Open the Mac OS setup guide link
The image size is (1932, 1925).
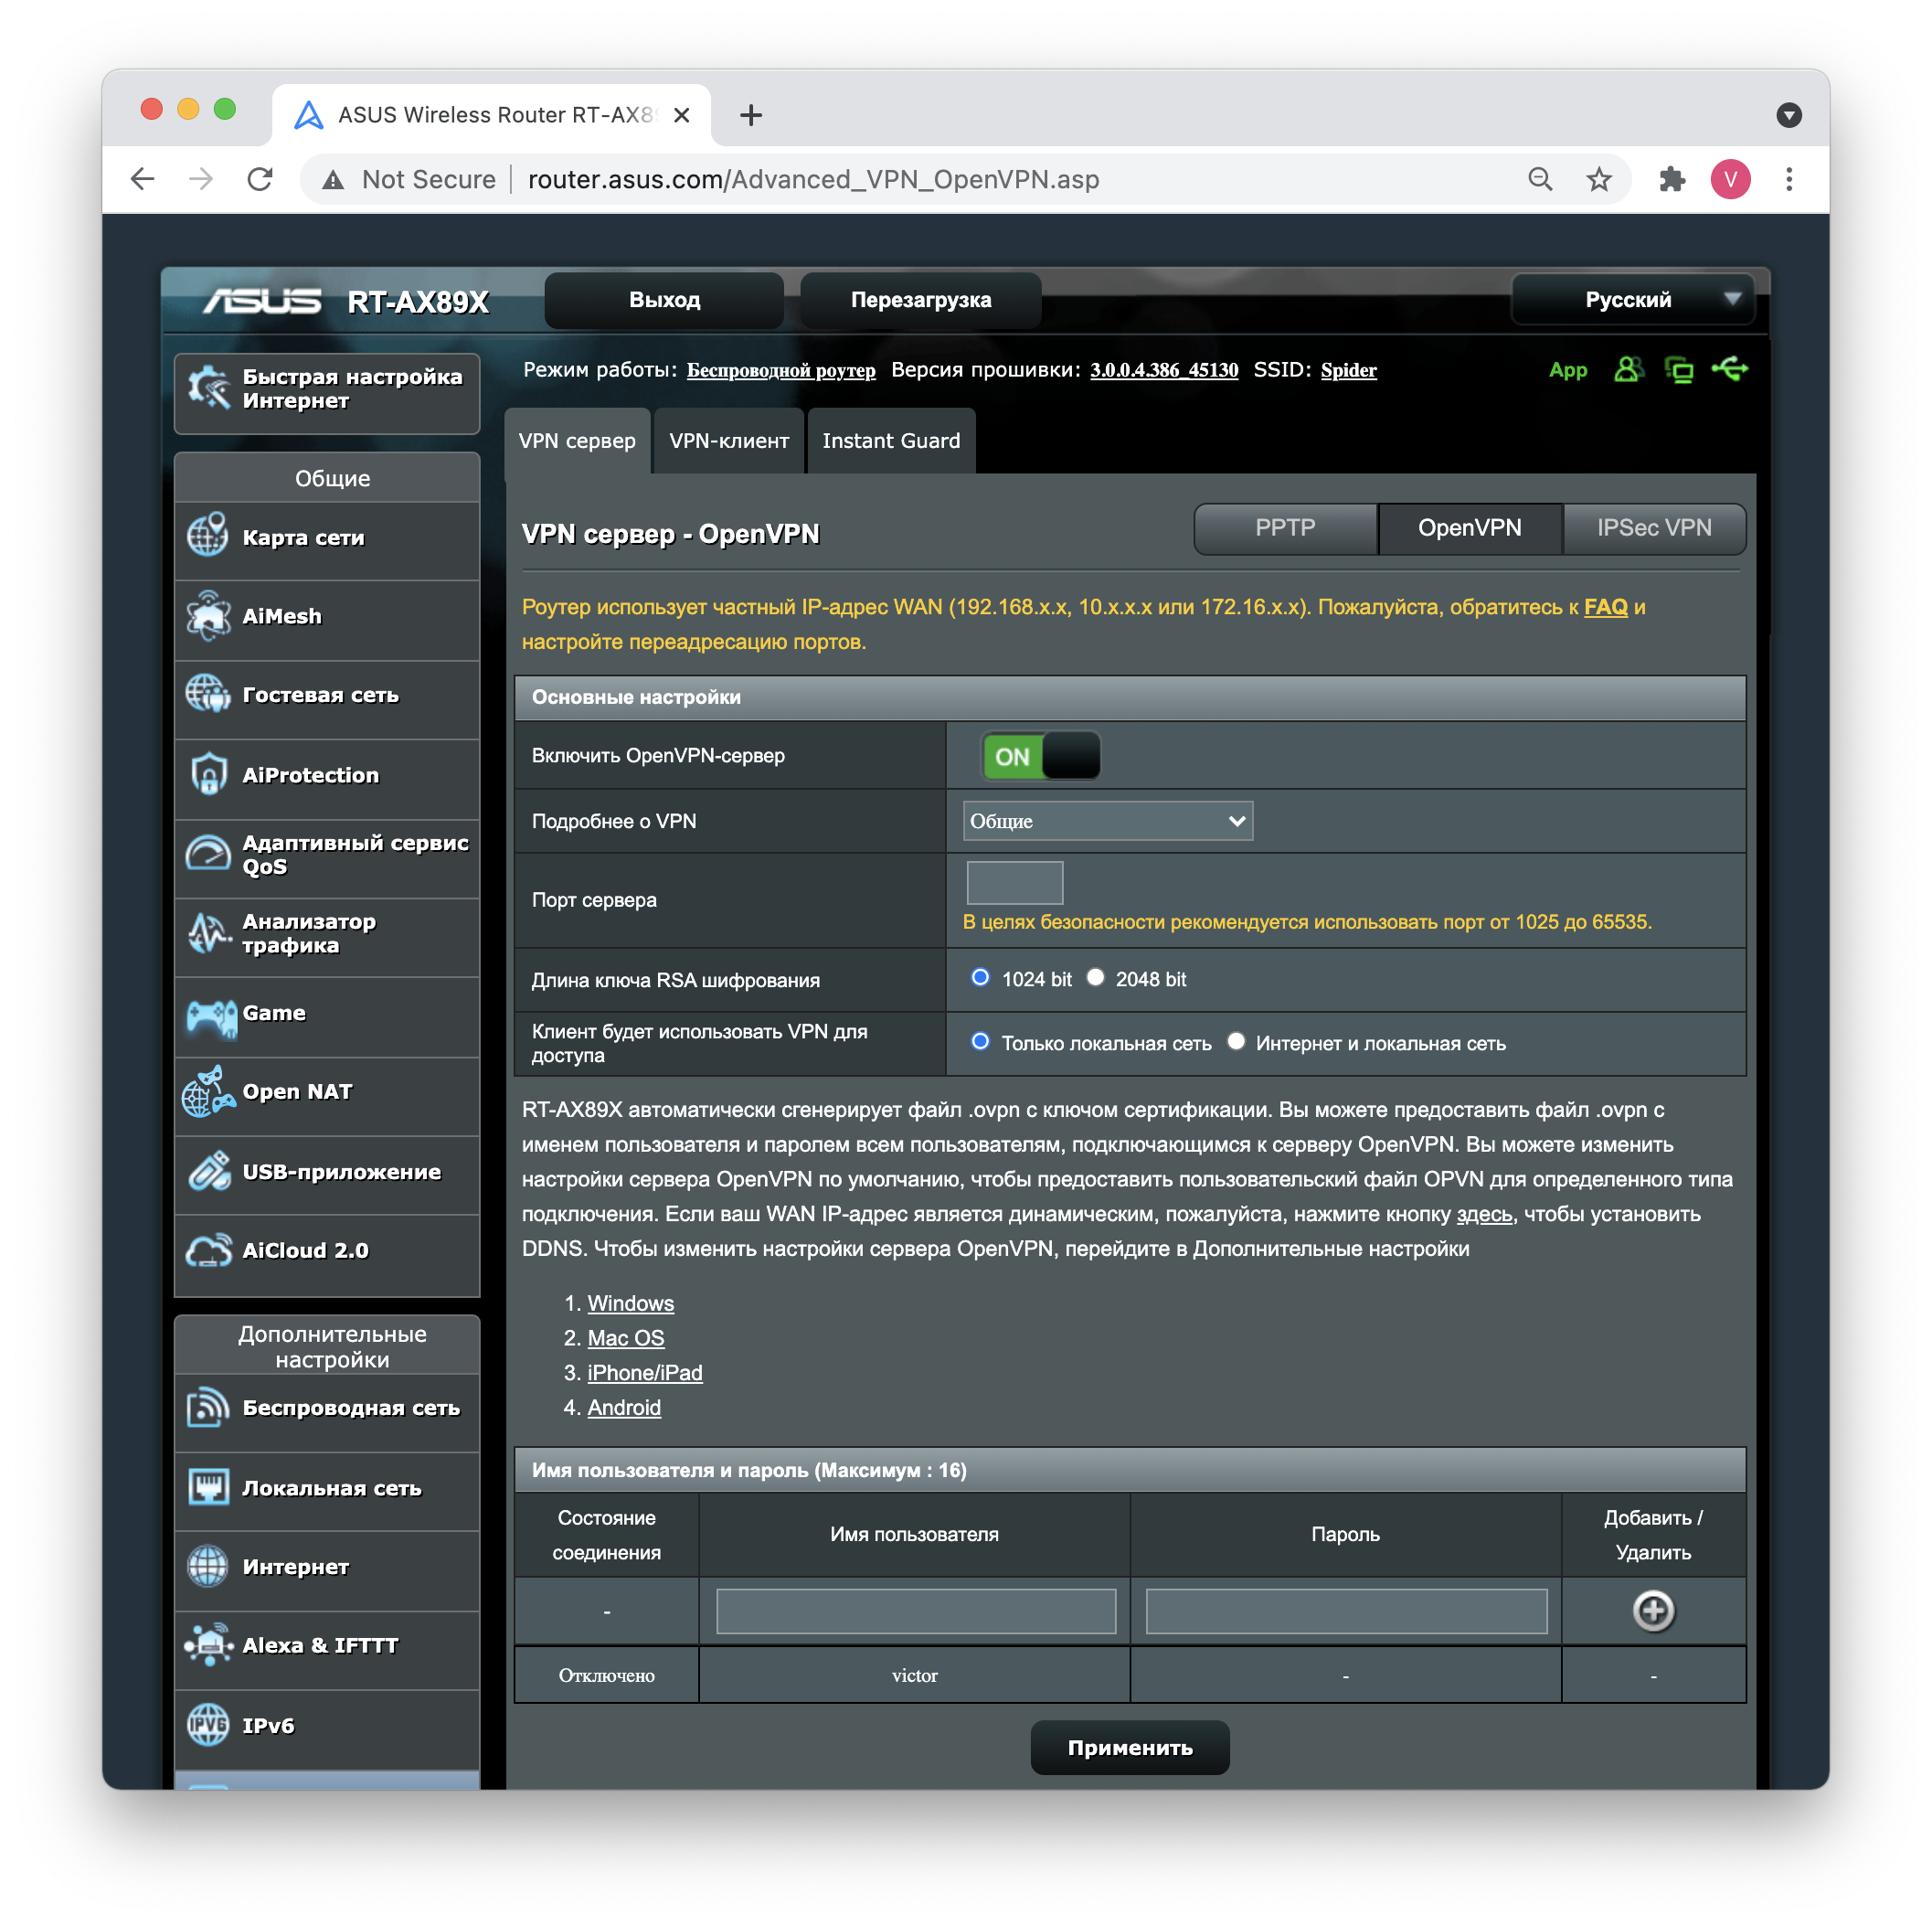[625, 1338]
